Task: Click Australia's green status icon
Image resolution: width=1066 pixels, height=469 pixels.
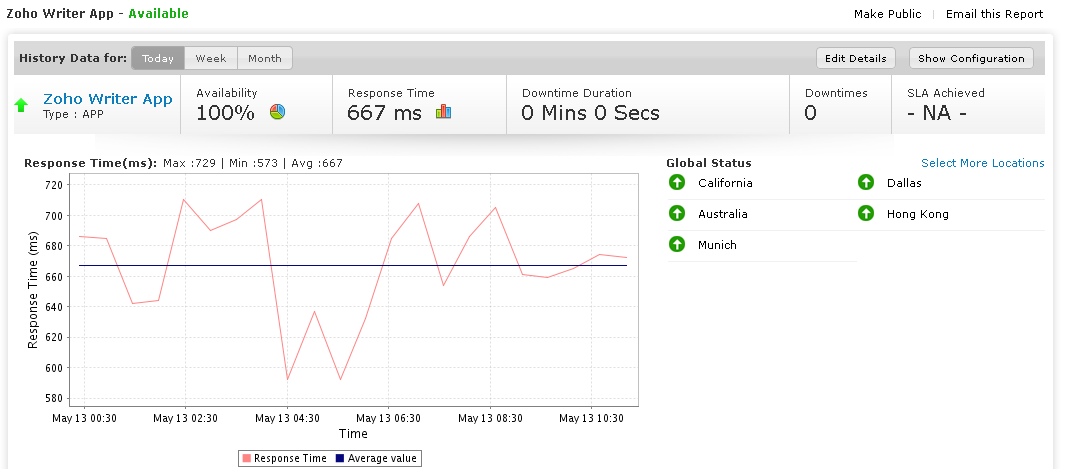Action: [x=676, y=213]
